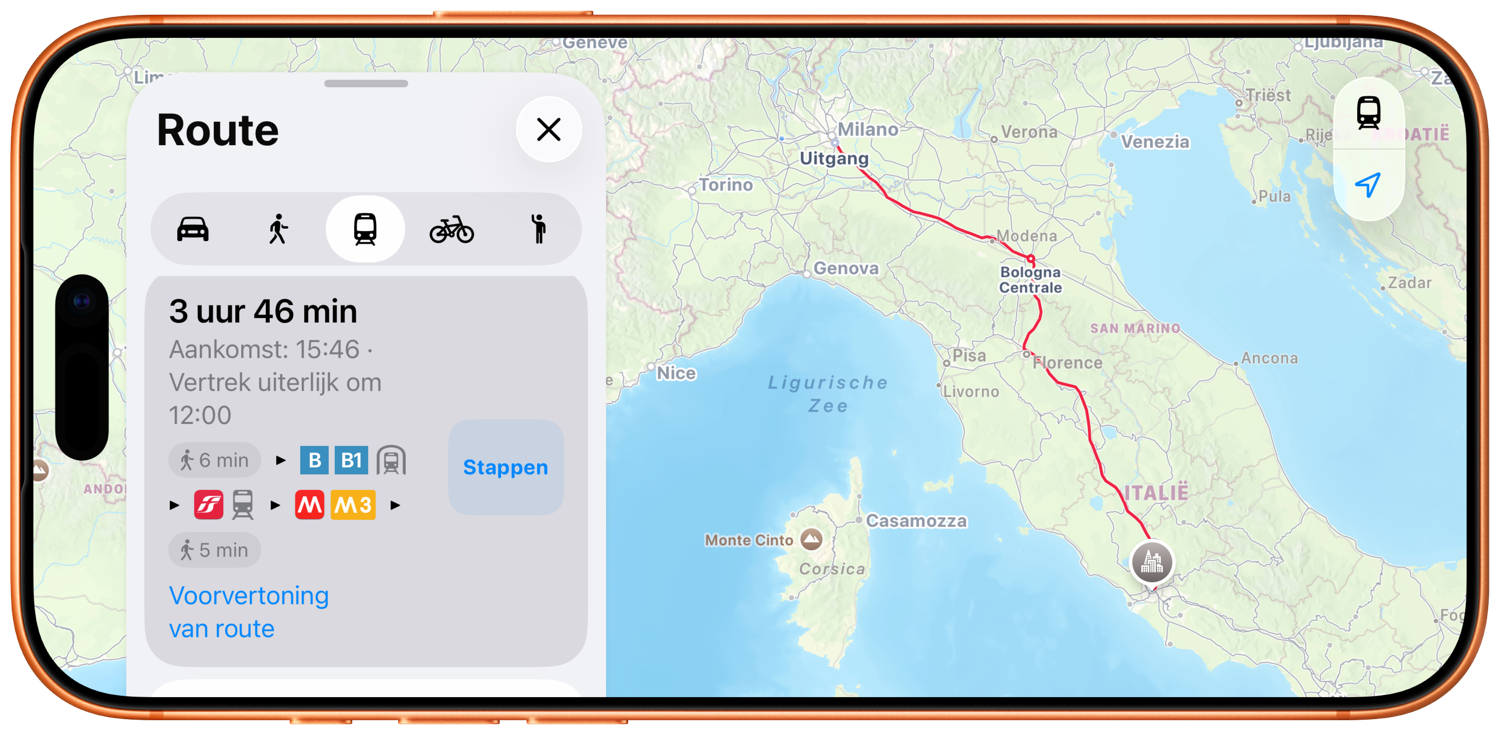Tap the 5 min walking segment chip
Viewport: 1500px width, 735px height.
click(215, 550)
